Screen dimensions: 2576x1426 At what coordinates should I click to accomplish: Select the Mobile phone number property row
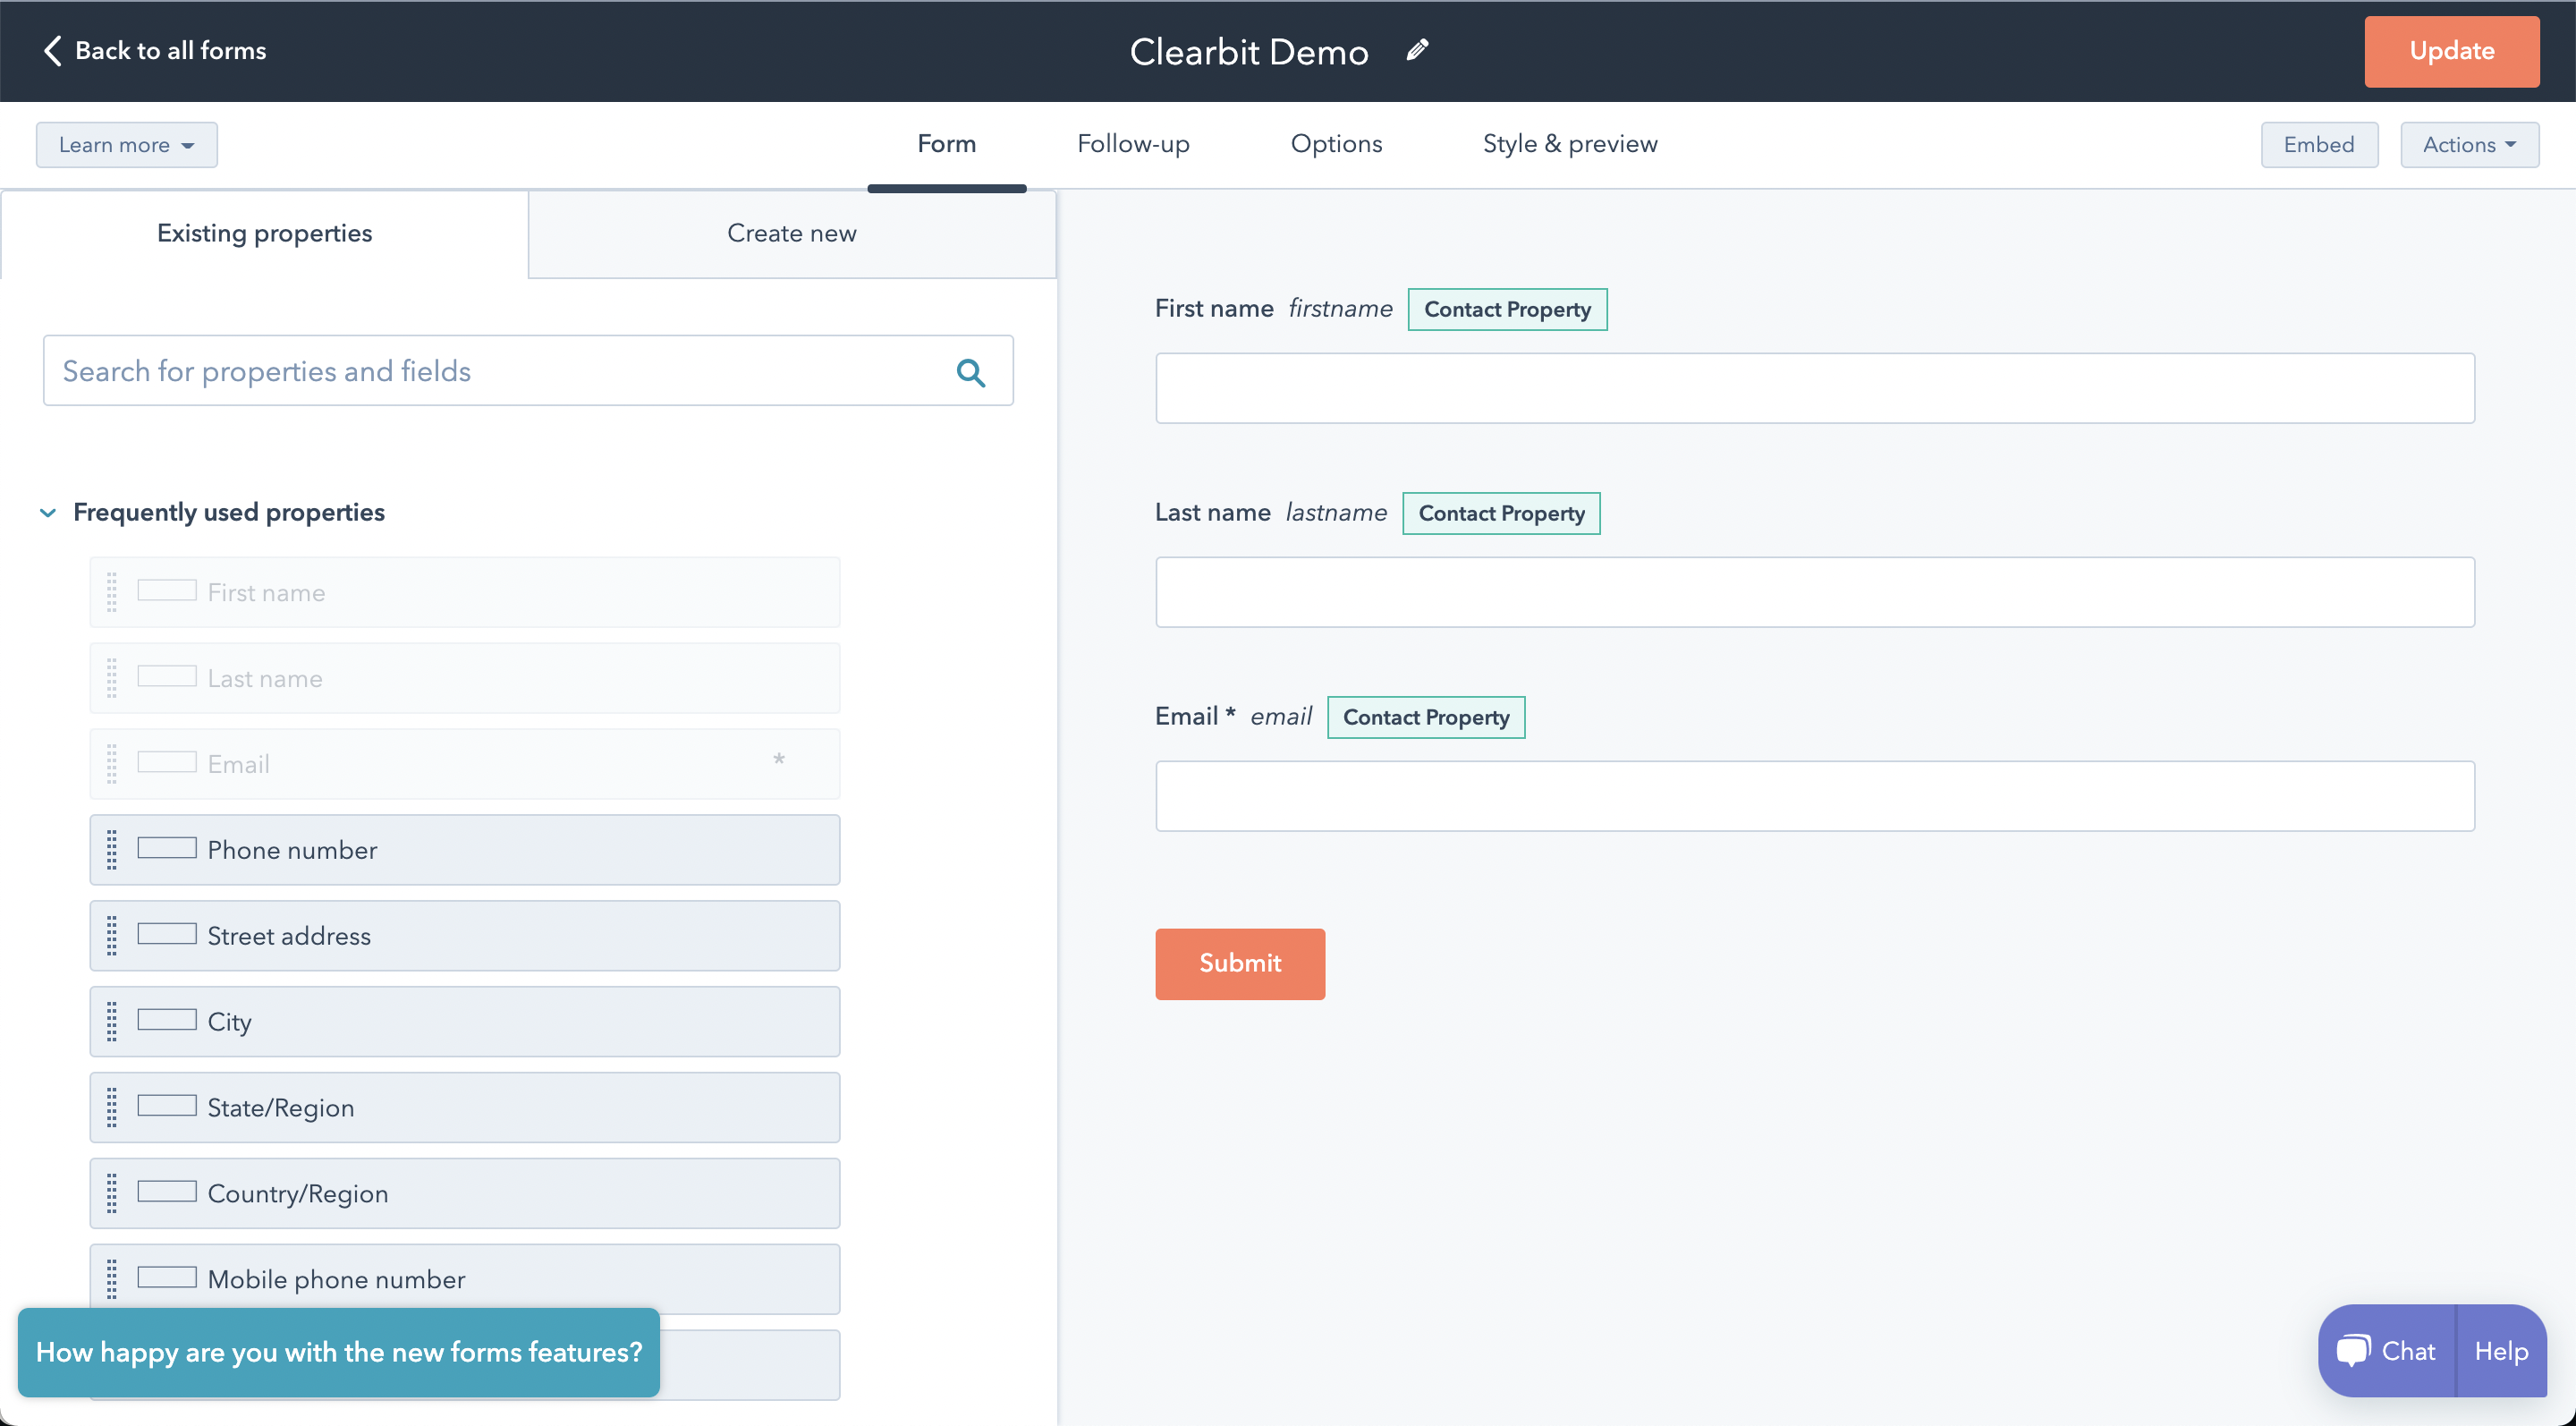[465, 1279]
